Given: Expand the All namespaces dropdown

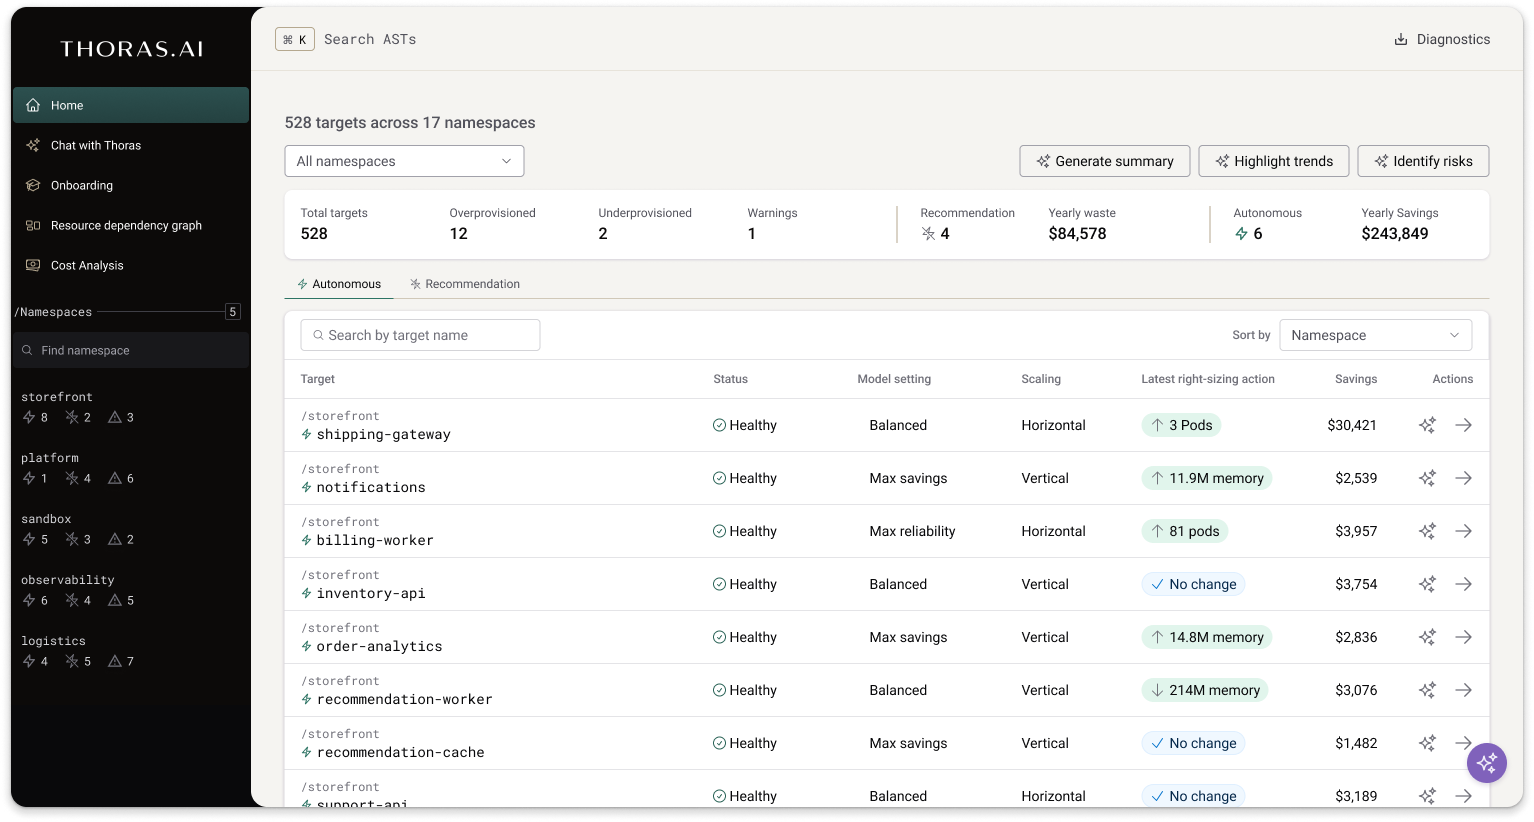Looking at the screenshot, I should [x=404, y=161].
